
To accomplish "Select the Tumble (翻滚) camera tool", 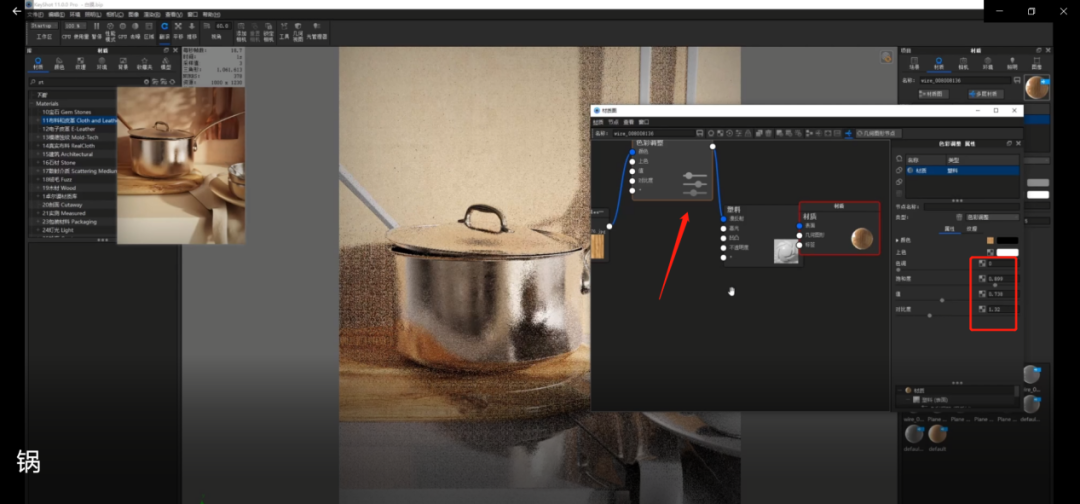I will click(164, 30).
